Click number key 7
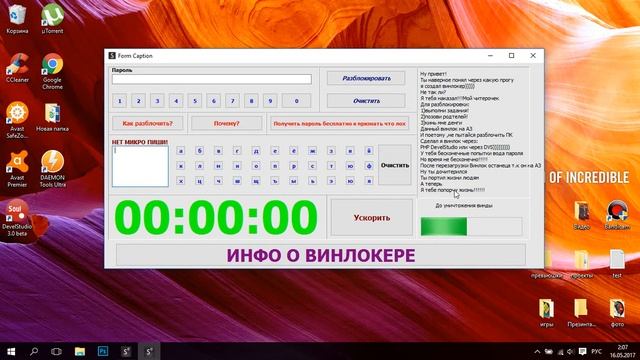 click(x=232, y=101)
